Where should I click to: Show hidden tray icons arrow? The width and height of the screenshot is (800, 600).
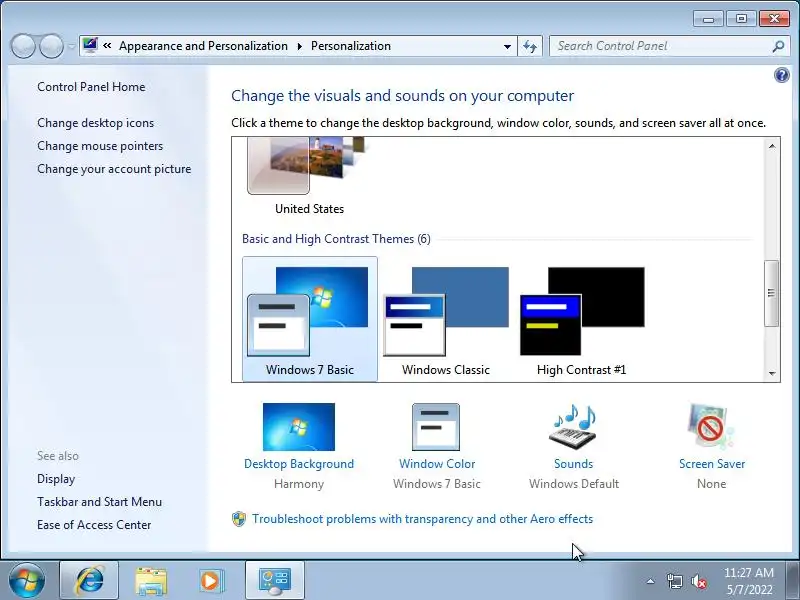coord(651,581)
